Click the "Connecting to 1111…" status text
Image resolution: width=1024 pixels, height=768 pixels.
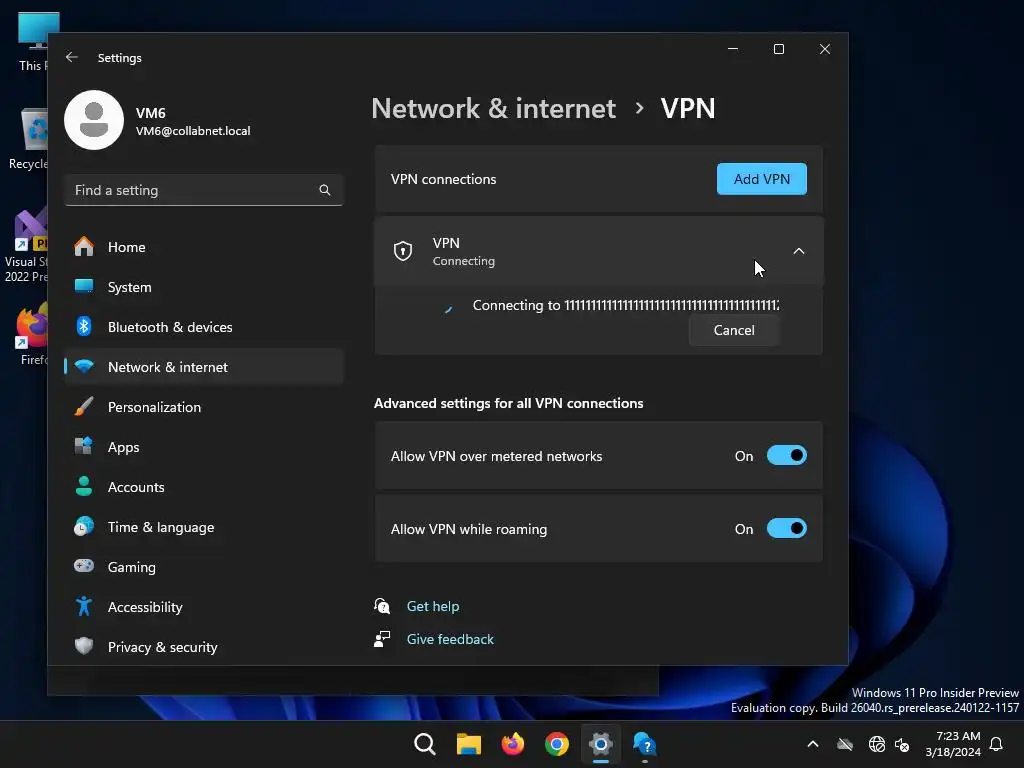pyautogui.click(x=626, y=306)
